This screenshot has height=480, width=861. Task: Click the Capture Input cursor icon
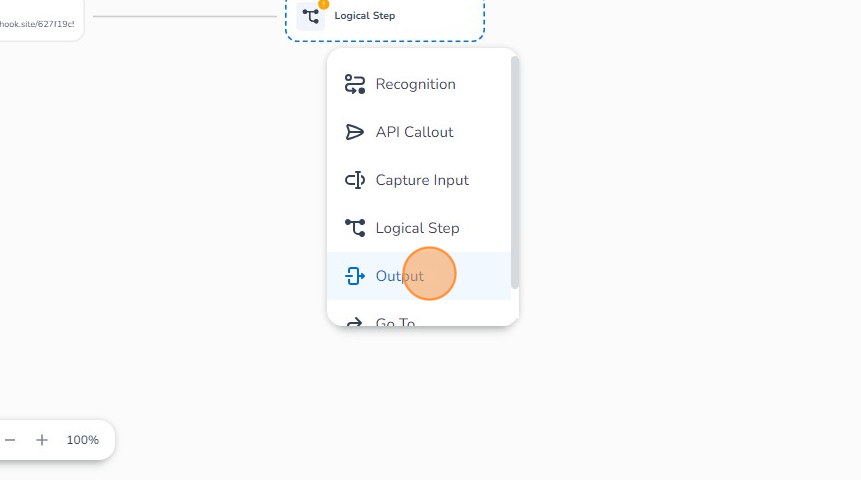pyautogui.click(x=354, y=180)
